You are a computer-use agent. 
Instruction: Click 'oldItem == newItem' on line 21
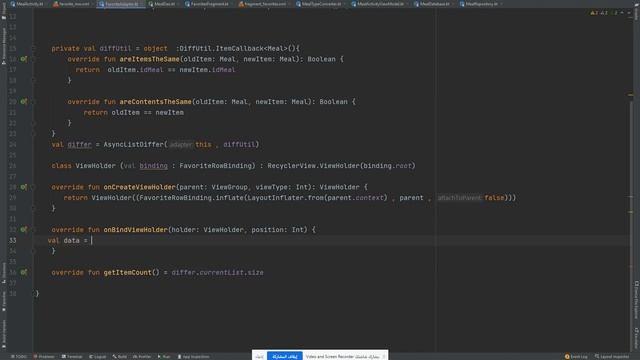coord(147,112)
